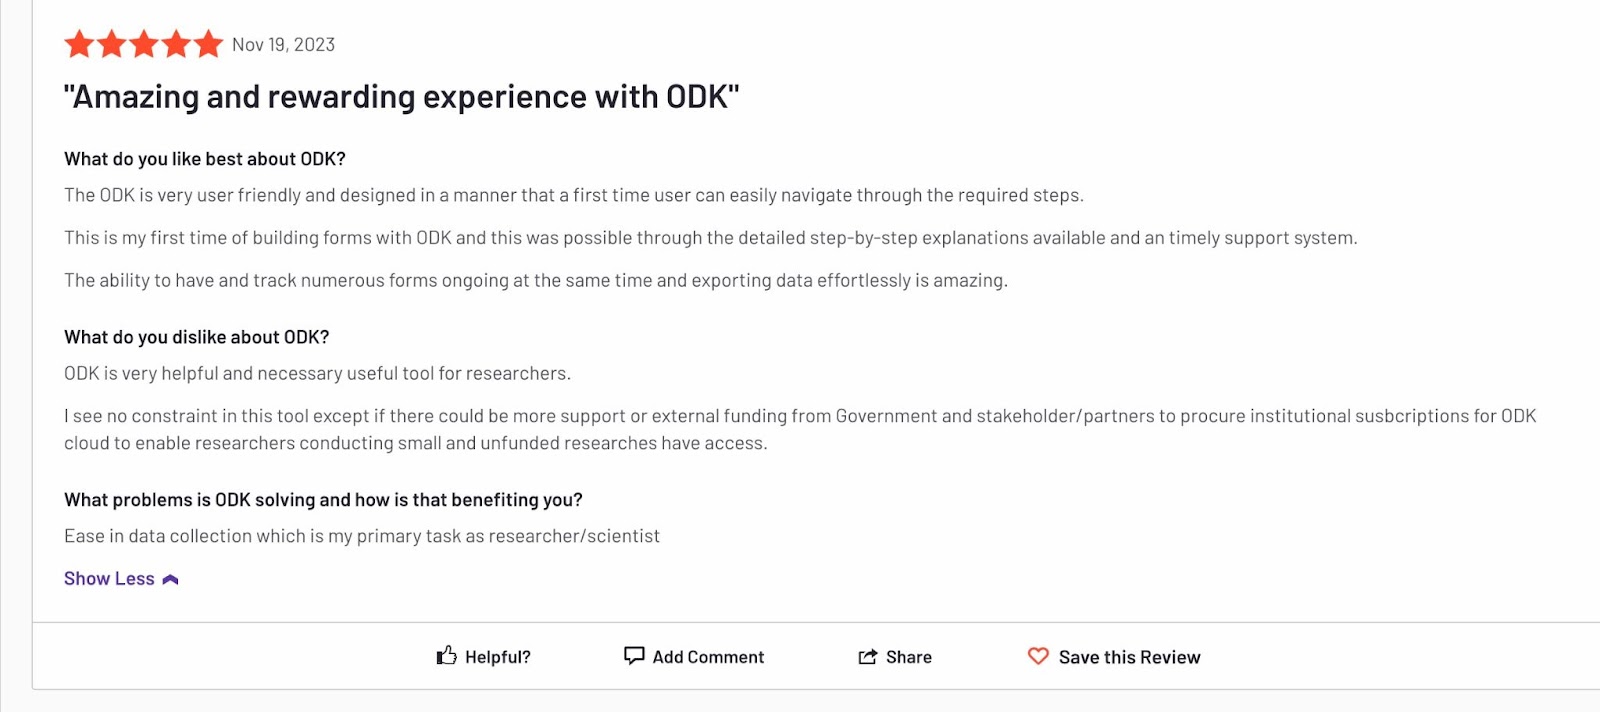This screenshot has width=1600, height=712.
Task: Click the heart icon to save review
Action: coord(1038,656)
